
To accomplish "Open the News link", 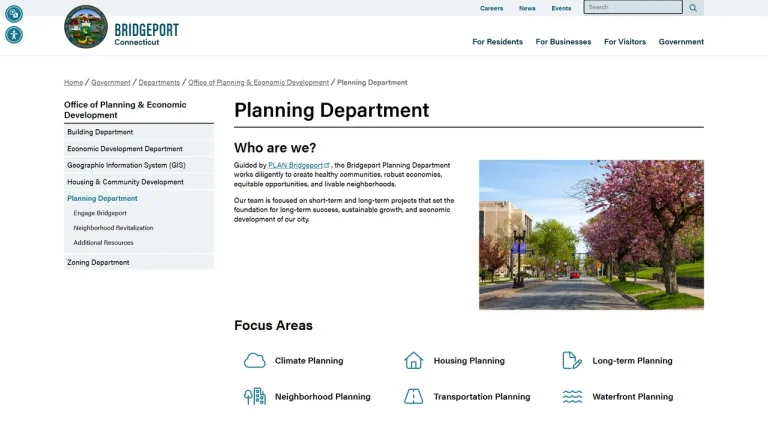I will click(x=527, y=8).
